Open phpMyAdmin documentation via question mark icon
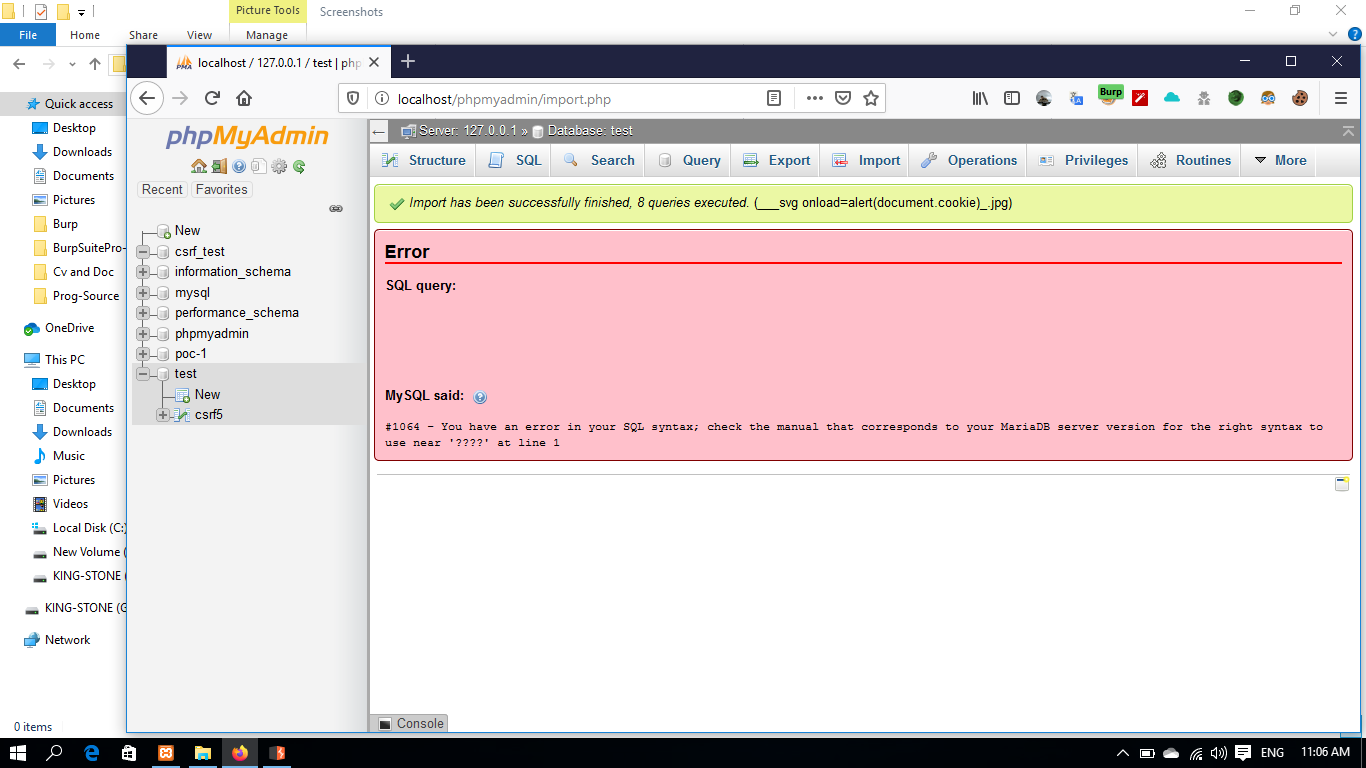 238,167
